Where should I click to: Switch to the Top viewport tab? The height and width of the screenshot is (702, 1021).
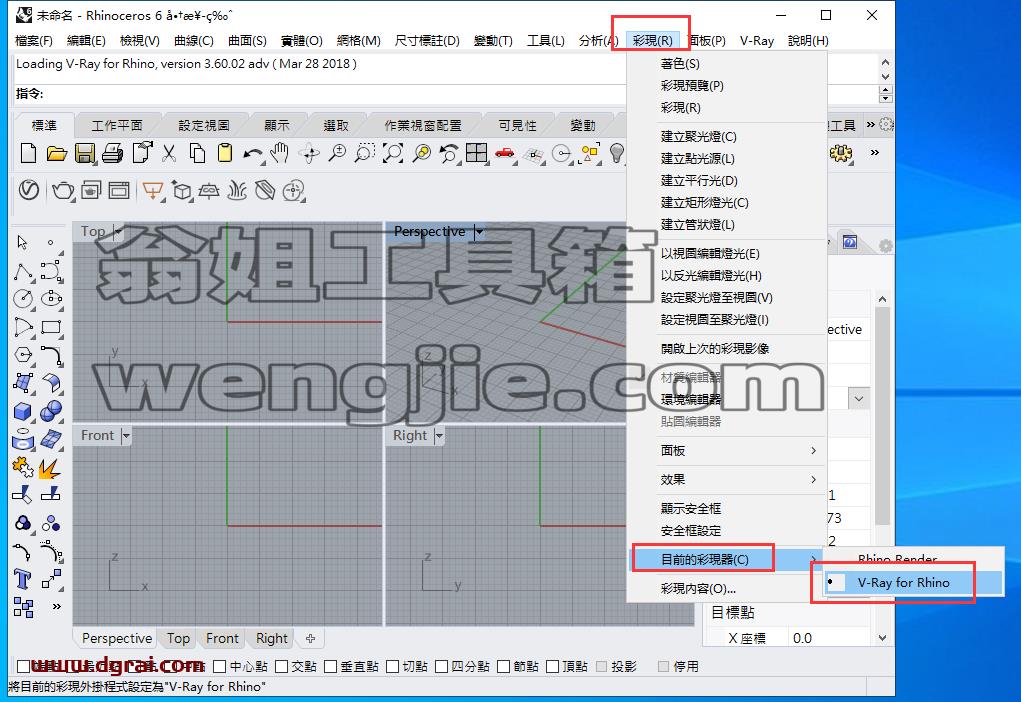pyautogui.click(x=178, y=639)
